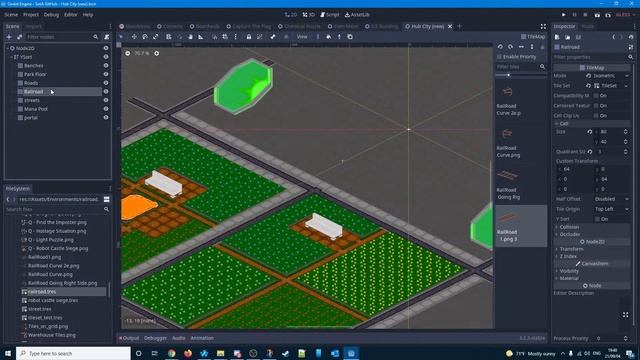Viewport: 640px width, 360px height.
Task: Hide the Roads node
Action: point(106,83)
